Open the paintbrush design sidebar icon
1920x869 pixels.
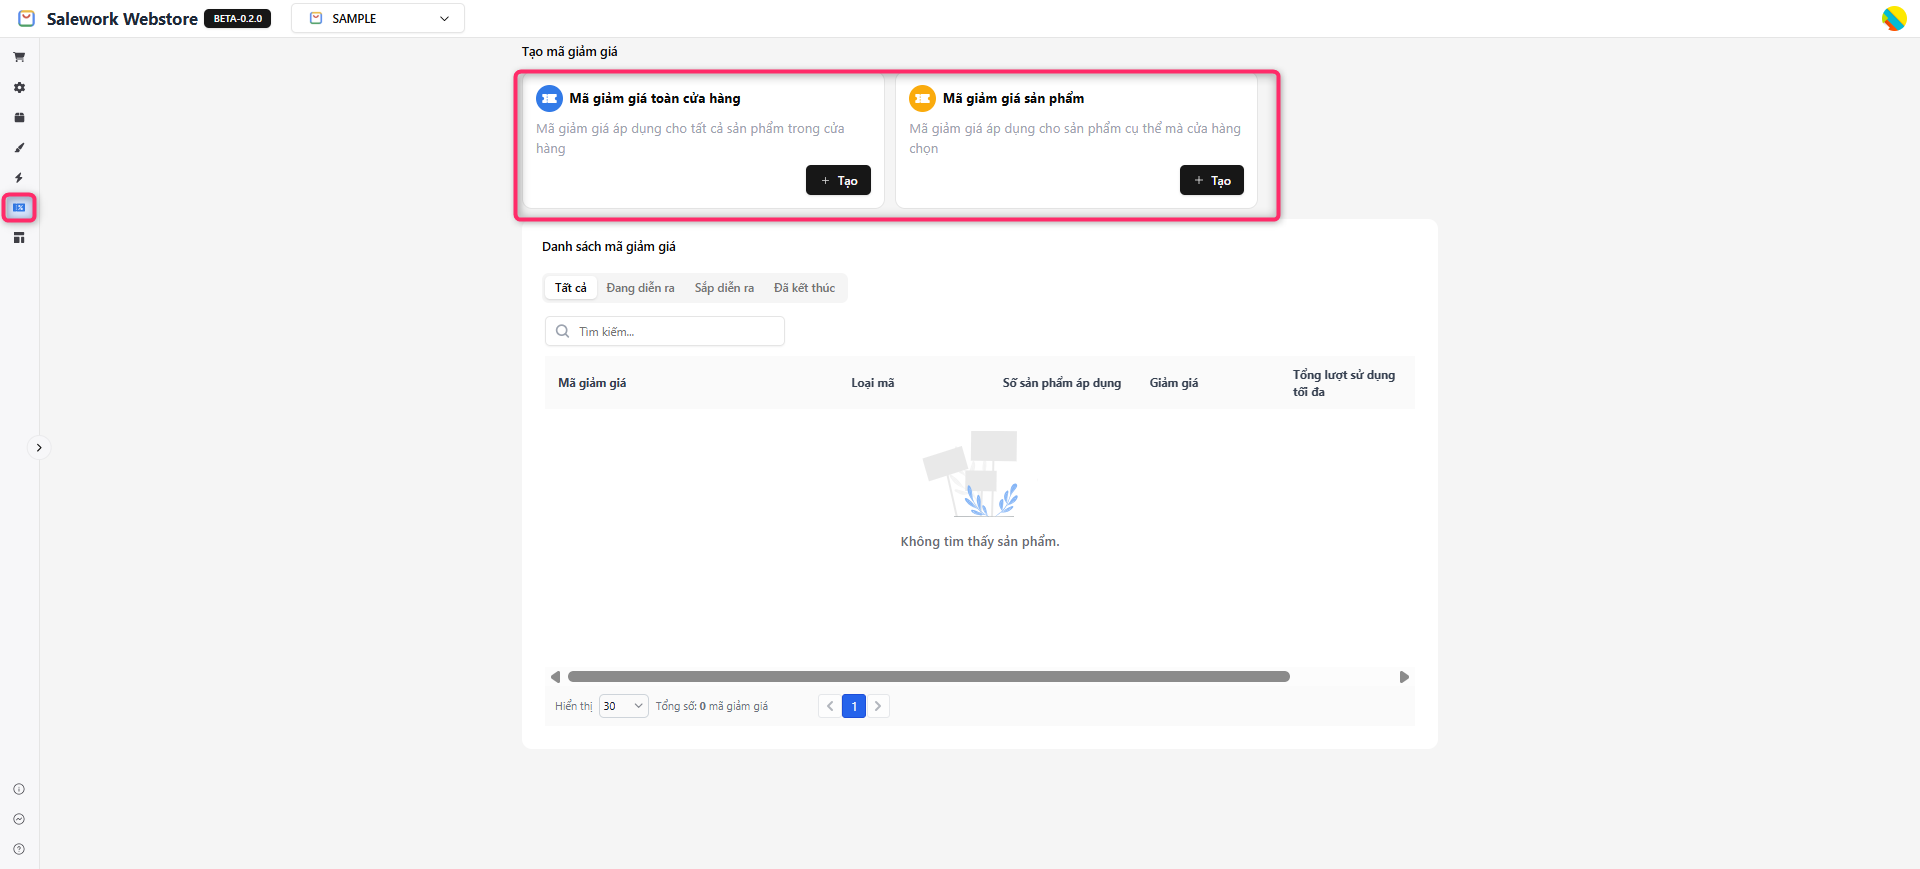(19, 148)
